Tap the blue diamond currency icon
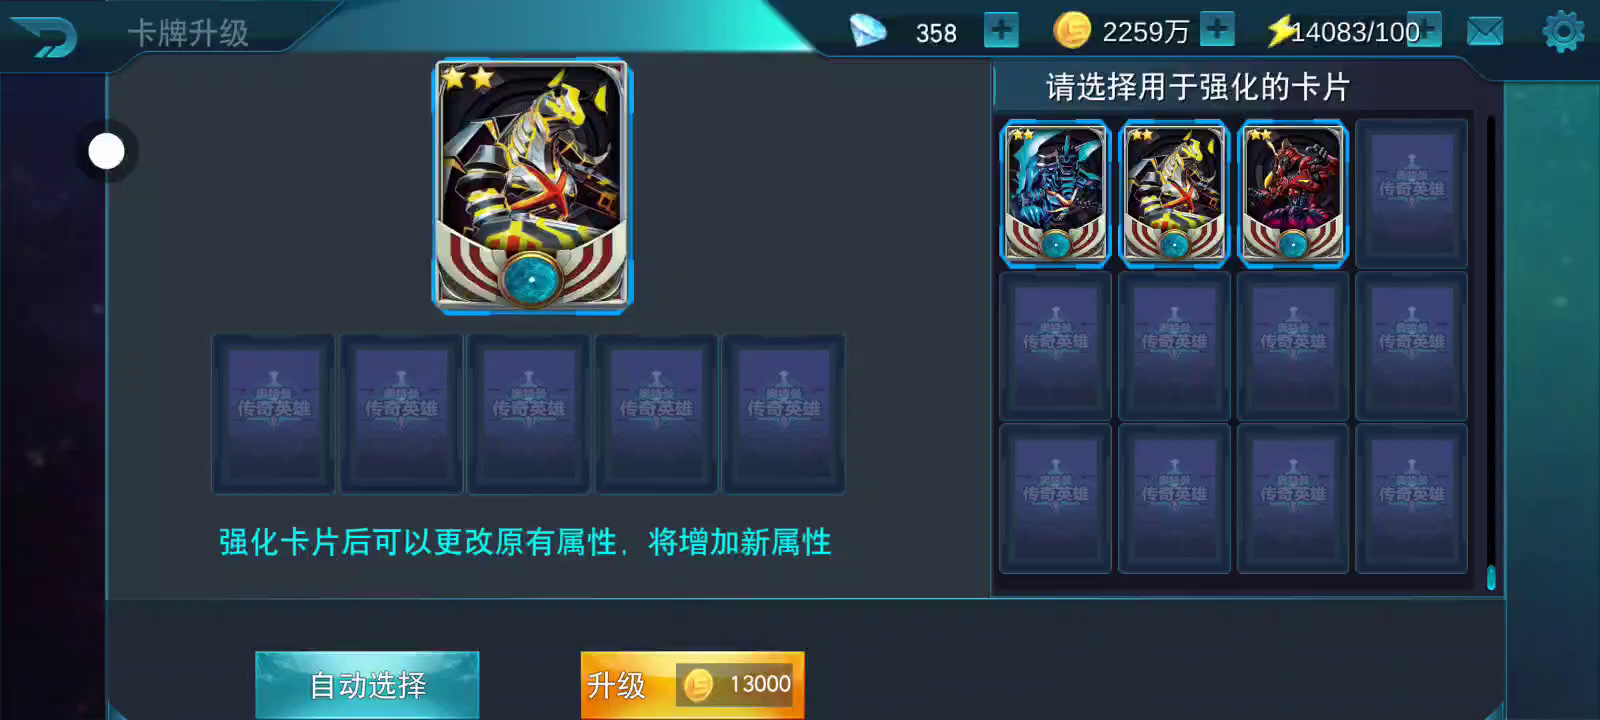 tap(867, 30)
